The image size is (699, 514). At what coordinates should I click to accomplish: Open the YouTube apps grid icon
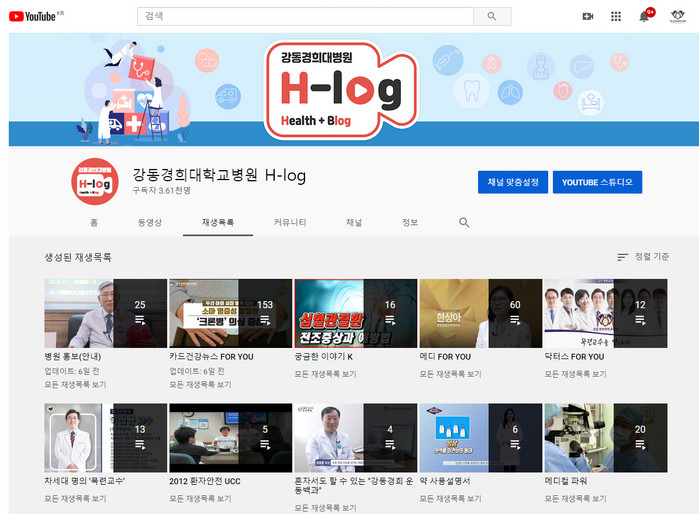616,16
